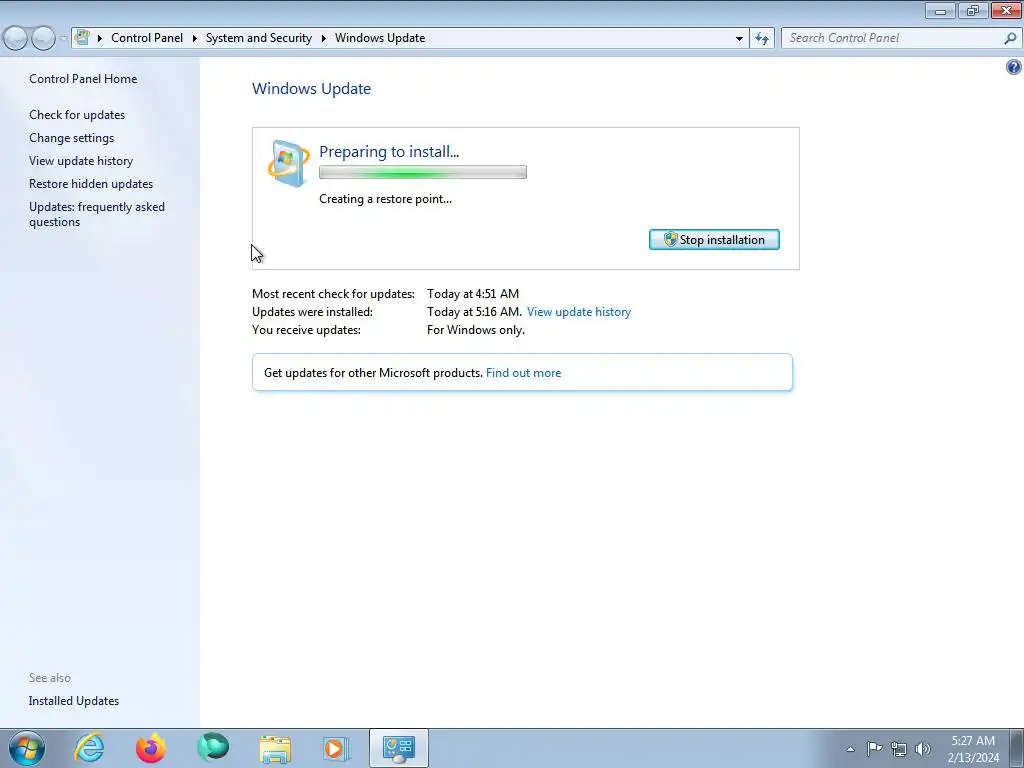Open Windows Explorer from taskbar
This screenshot has width=1024, height=768.
275,748
